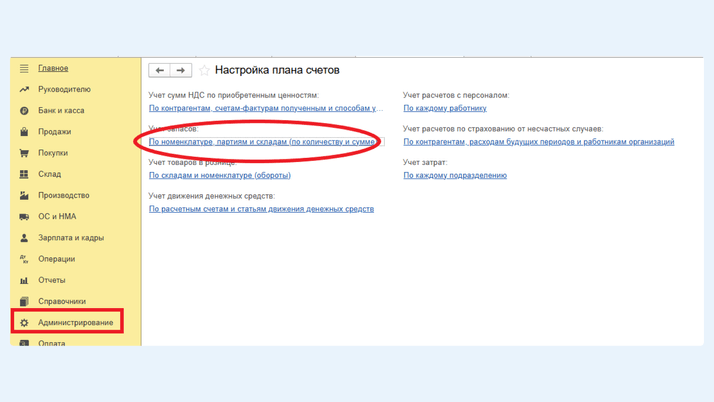Click the Администрирование gear icon

click(24, 323)
